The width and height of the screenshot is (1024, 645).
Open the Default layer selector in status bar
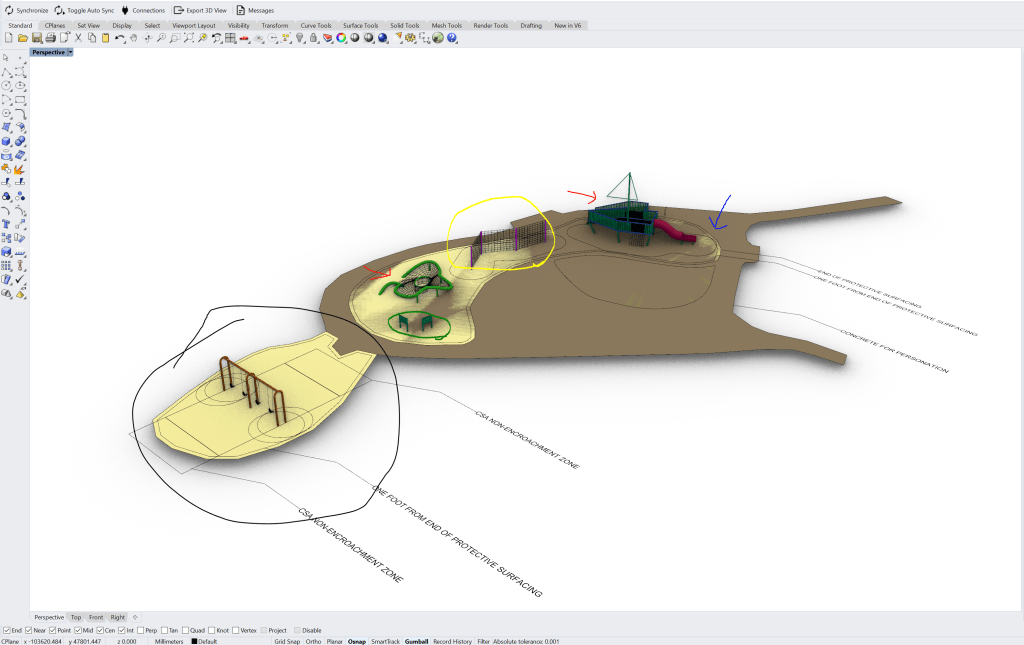point(206,641)
